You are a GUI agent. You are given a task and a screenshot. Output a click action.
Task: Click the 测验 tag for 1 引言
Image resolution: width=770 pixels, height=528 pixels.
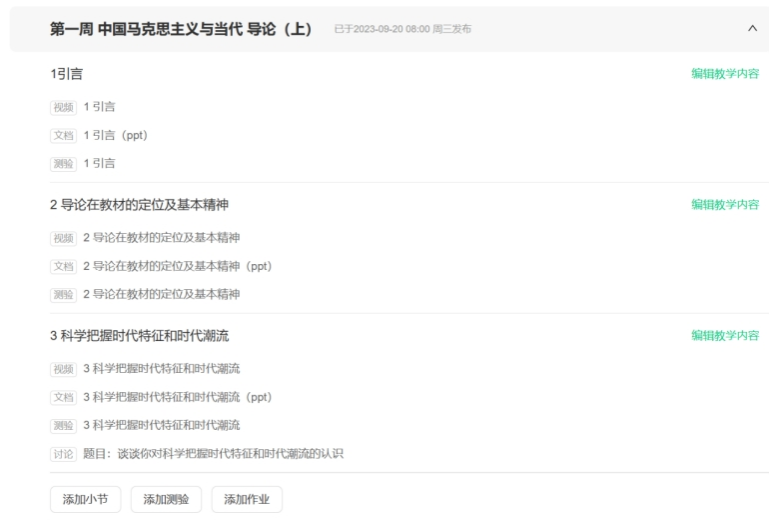[x=63, y=163]
